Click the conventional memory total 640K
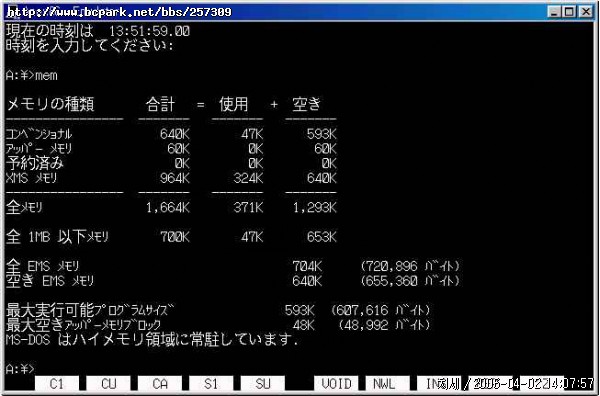Image resolution: width=600 pixels, height=396 pixels. tap(175, 134)
